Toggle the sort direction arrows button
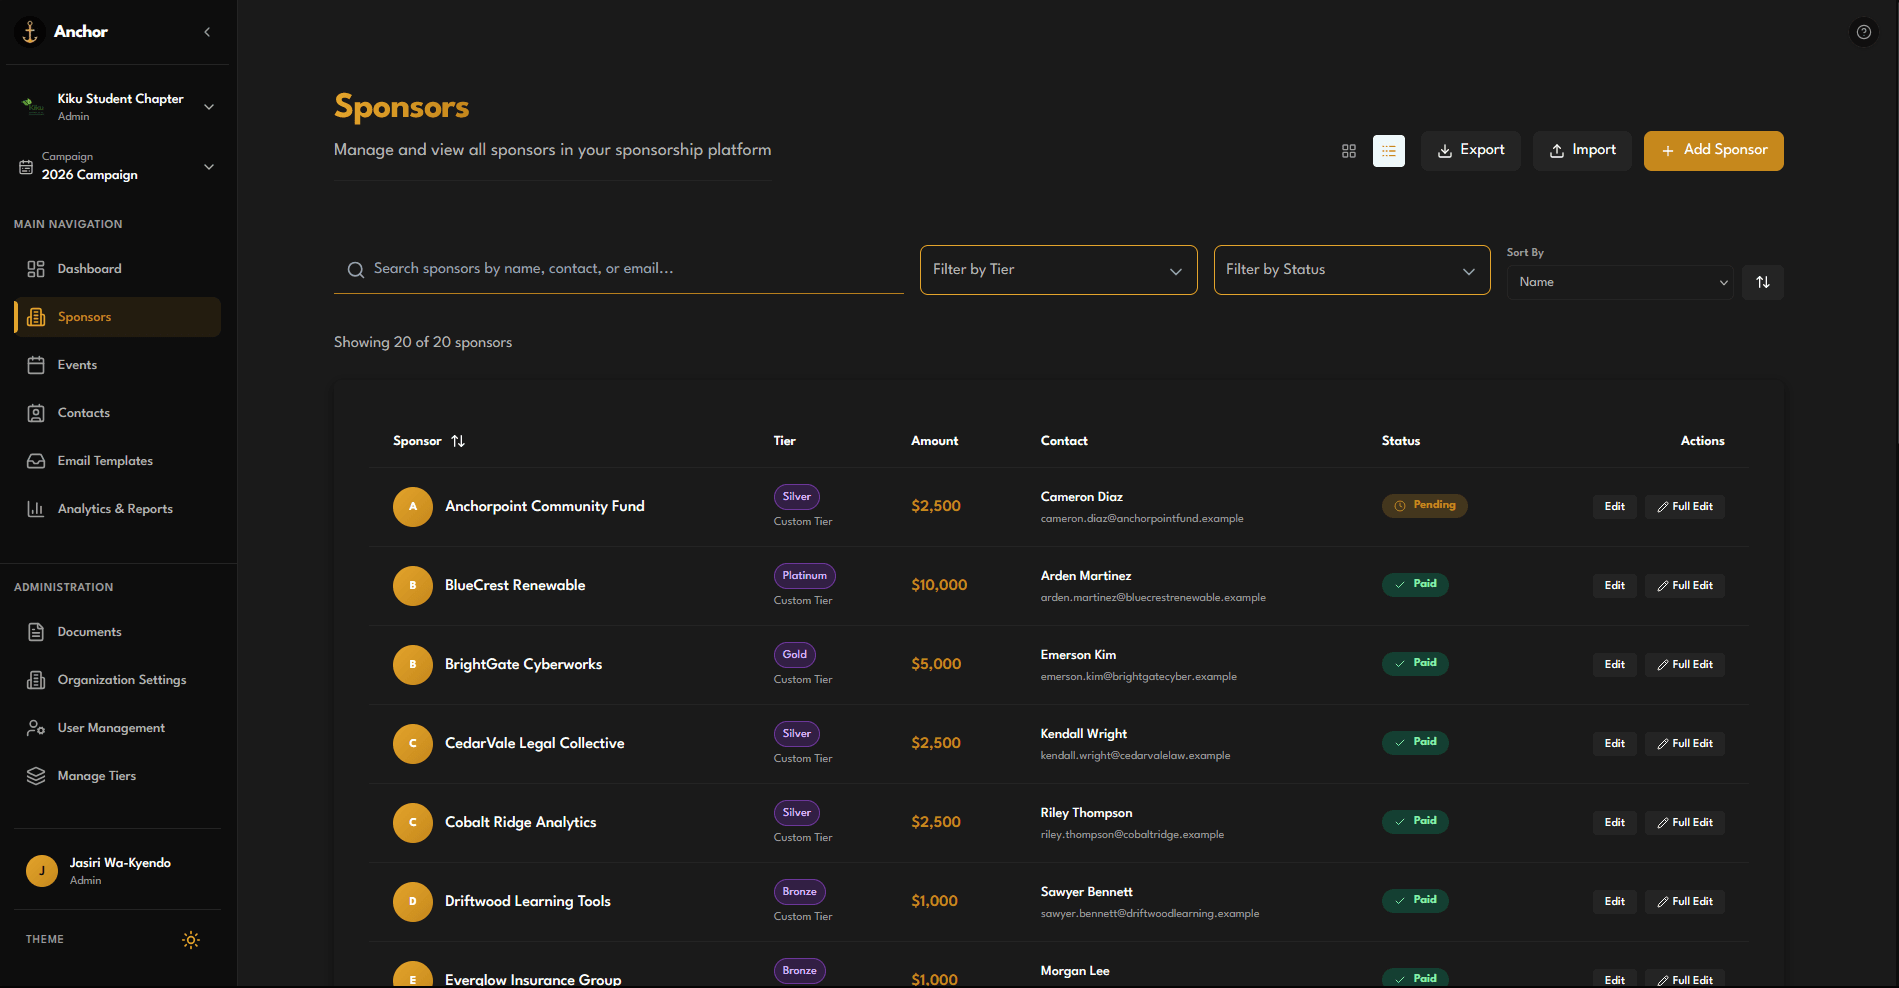The width and height of the screenshot is (1899, 988). [x=1762, y=282]
